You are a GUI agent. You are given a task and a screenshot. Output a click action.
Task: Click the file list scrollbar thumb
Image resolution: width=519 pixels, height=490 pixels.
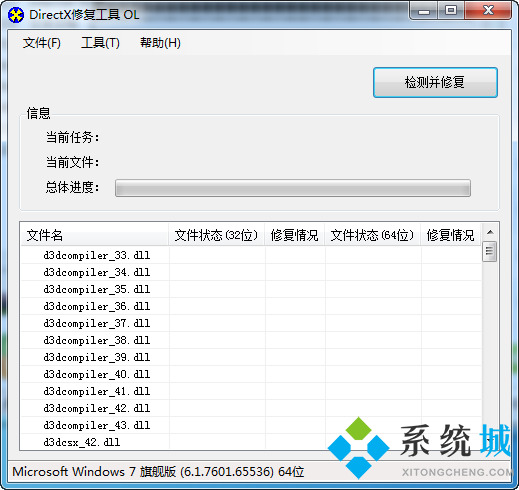click(x=489, y=251)
